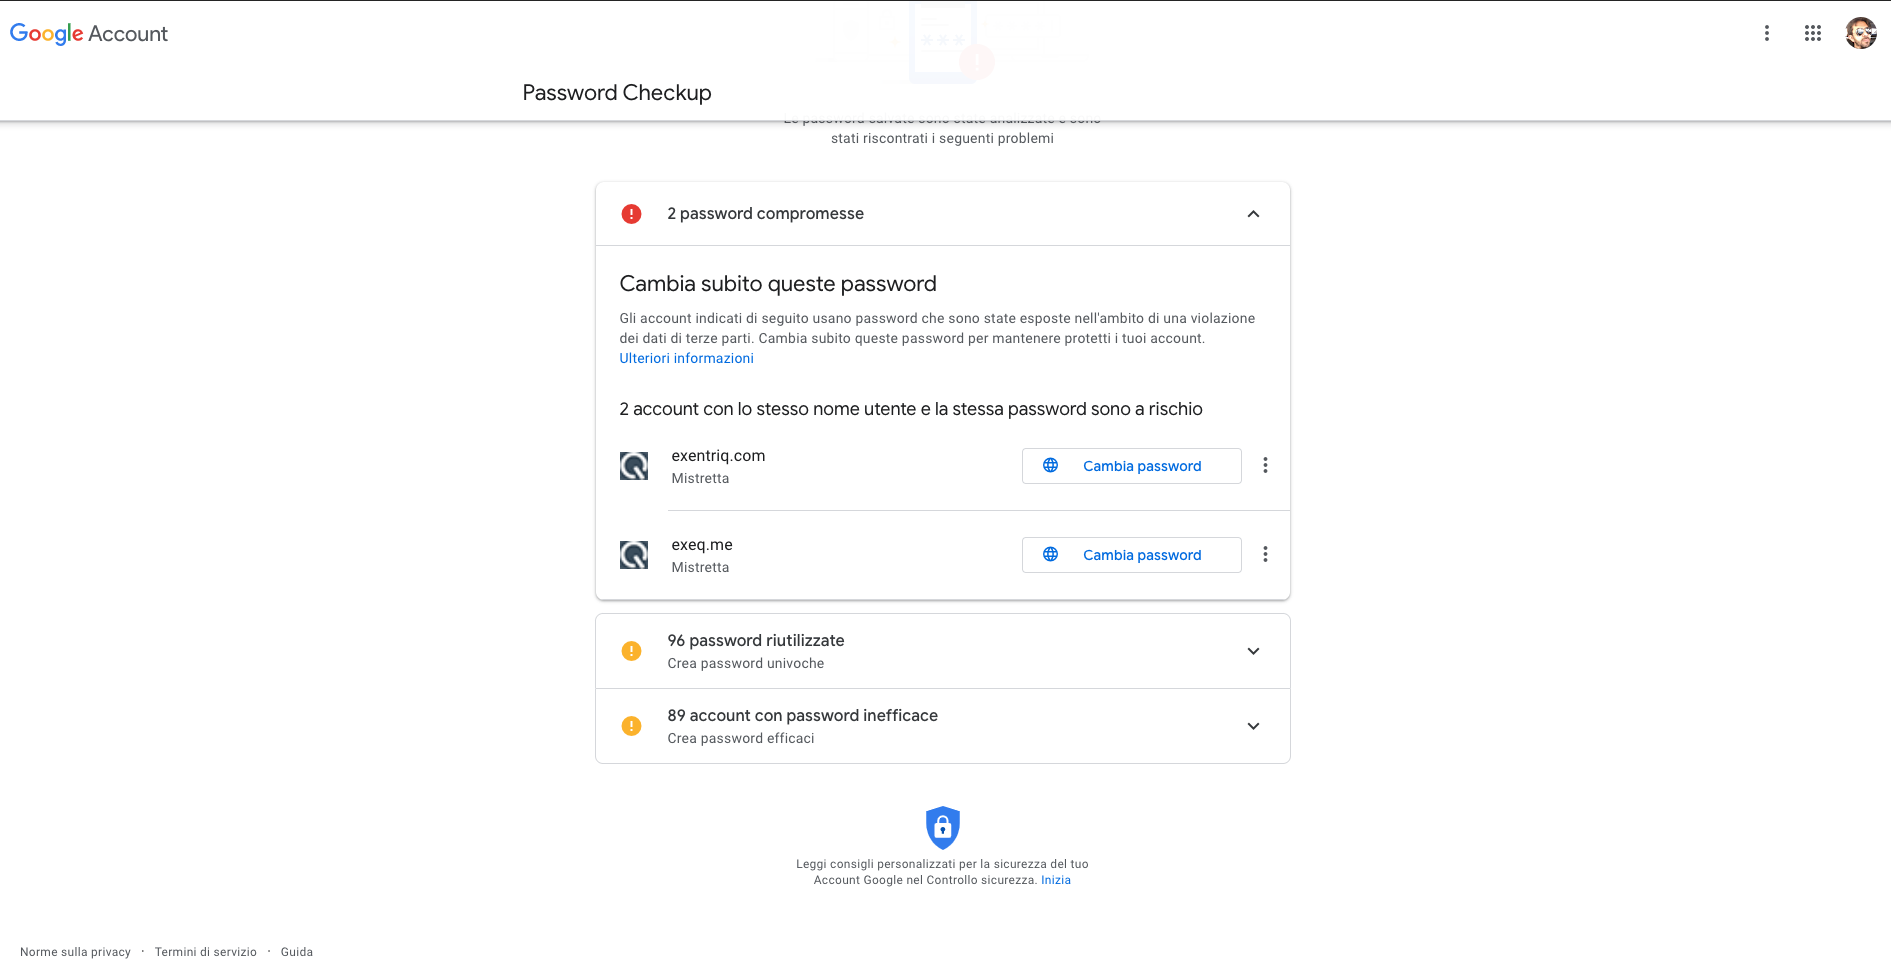
Task: Open more options for exentriq.com
Action: [x=1265, y=465]
